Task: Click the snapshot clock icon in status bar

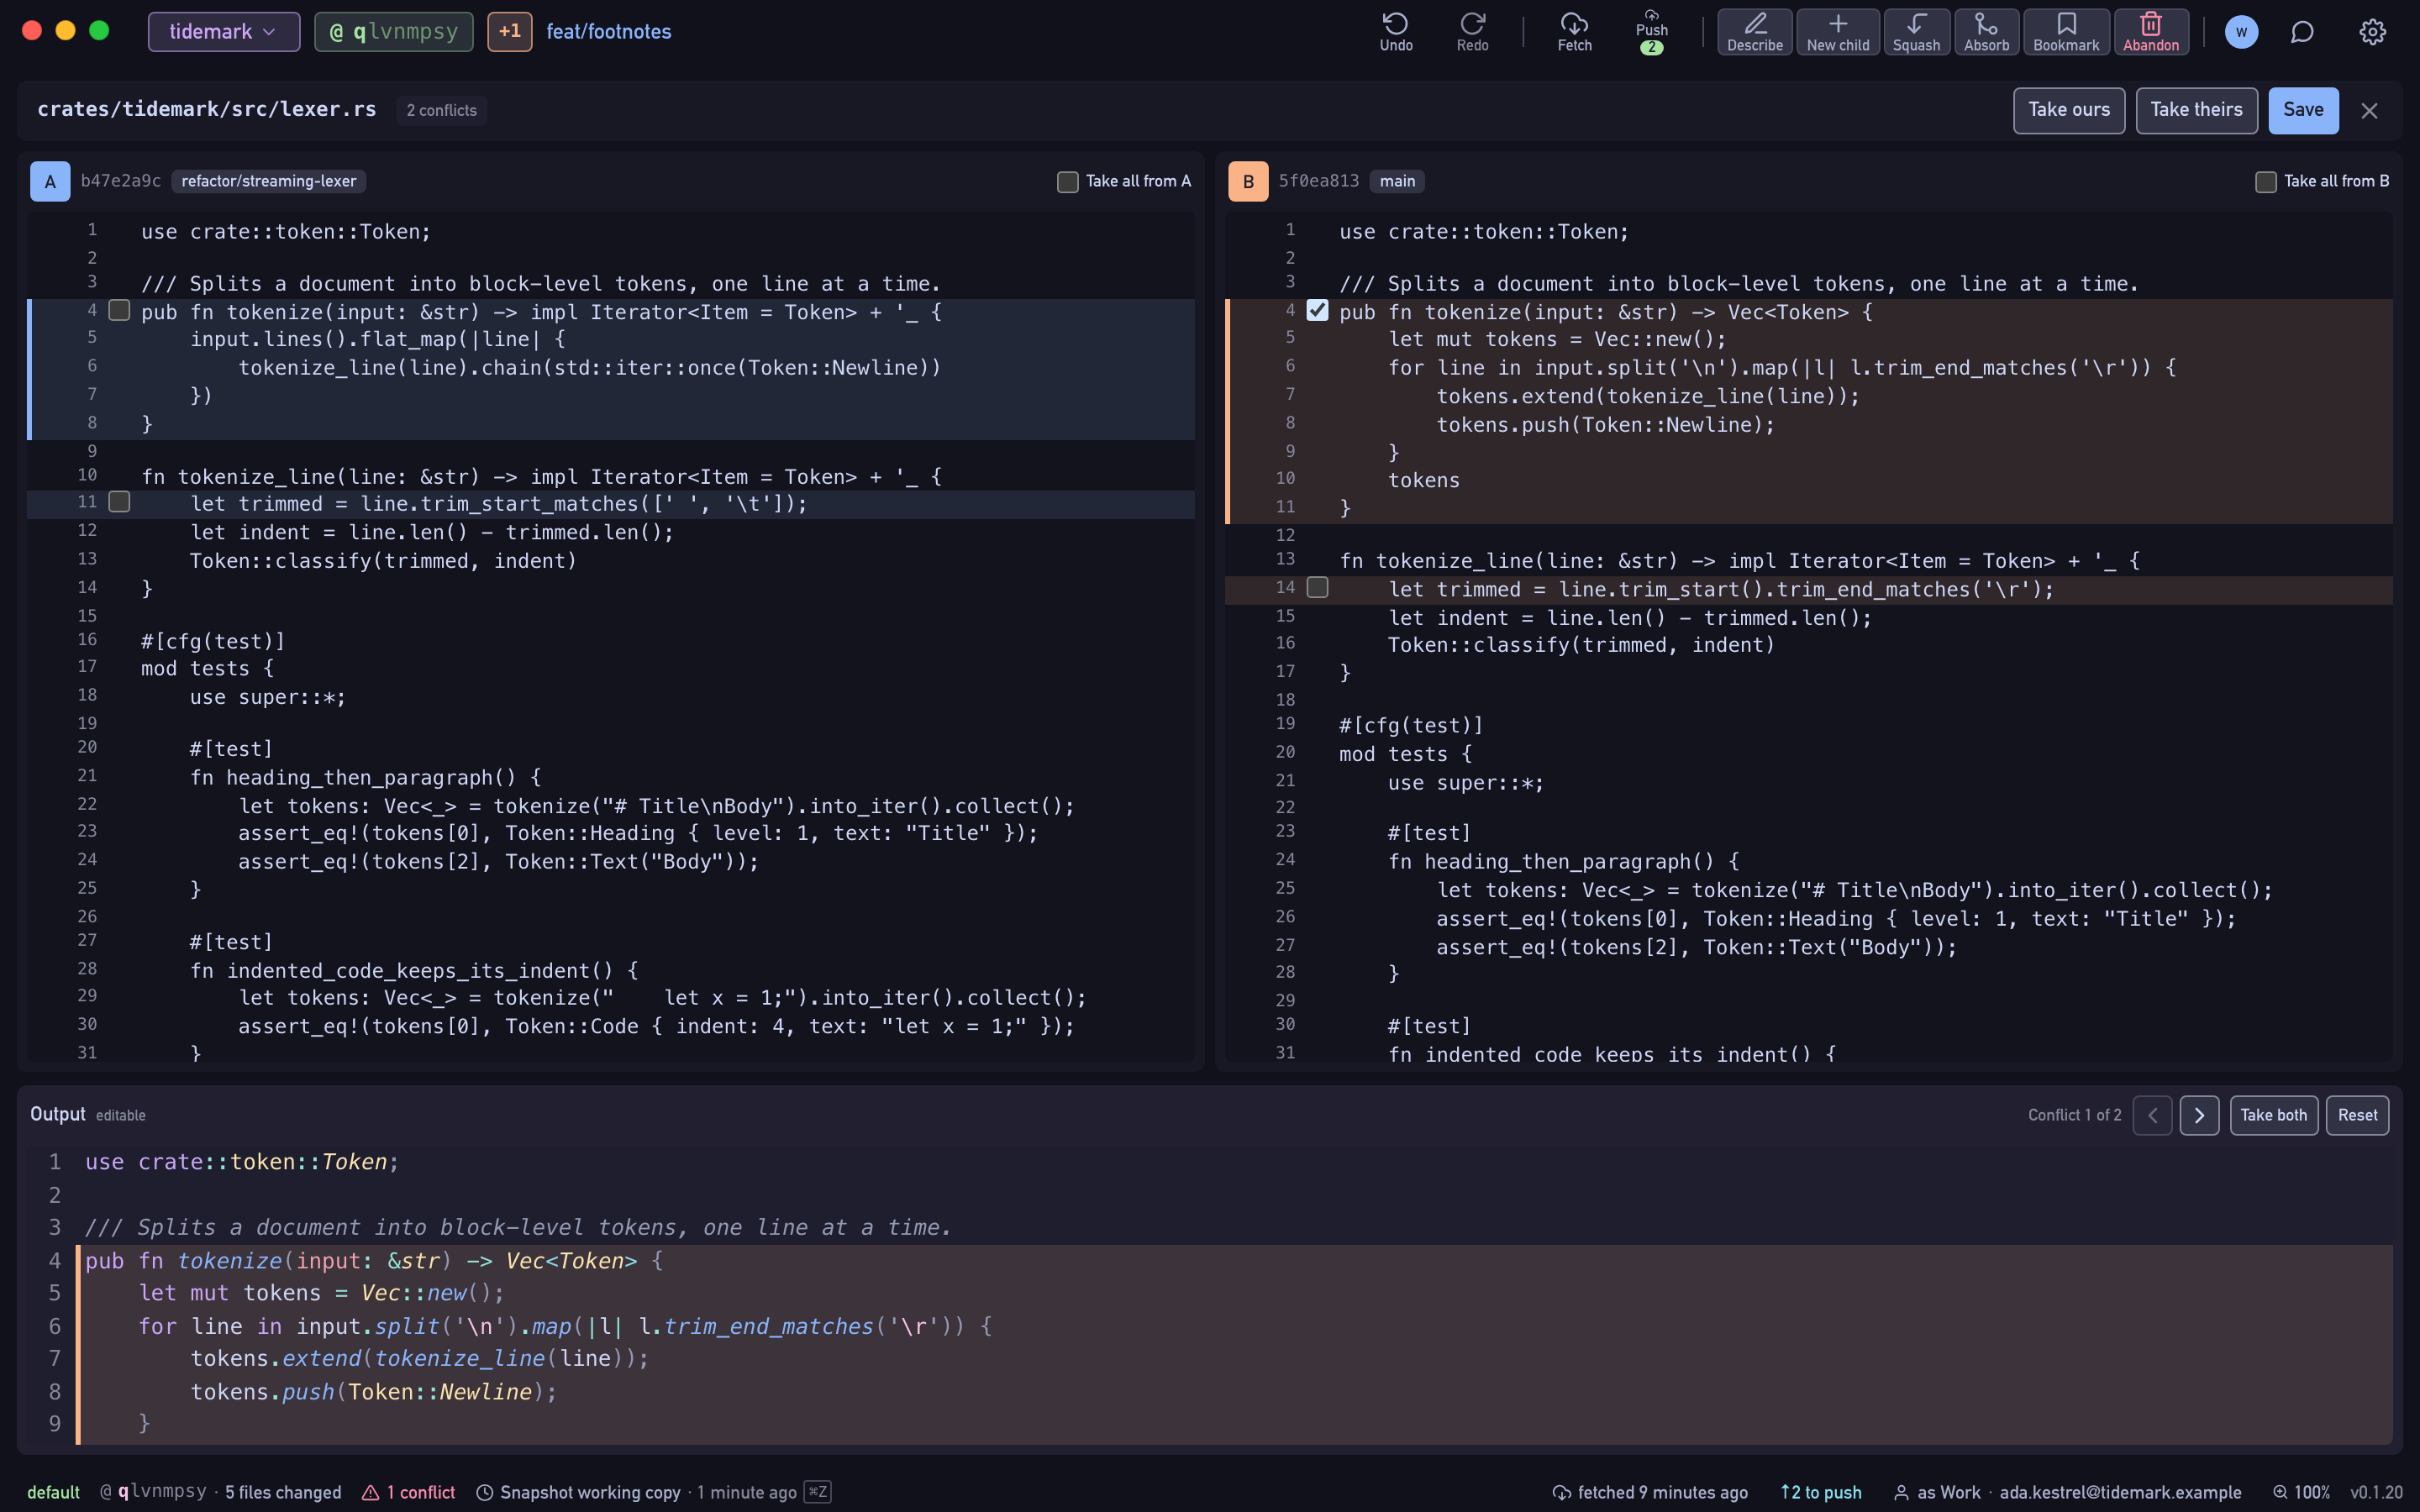Action: (484, 1492)
